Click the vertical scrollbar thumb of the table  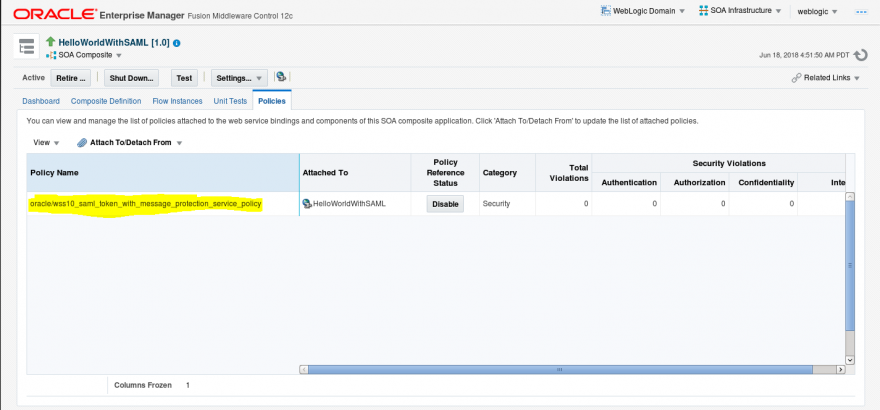pos(850,266)
